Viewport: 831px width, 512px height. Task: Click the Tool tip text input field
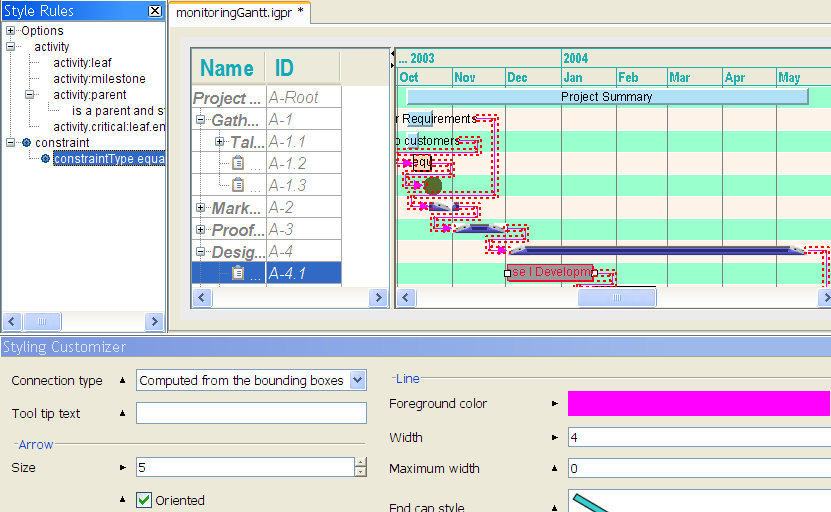(x=251, y=413)
